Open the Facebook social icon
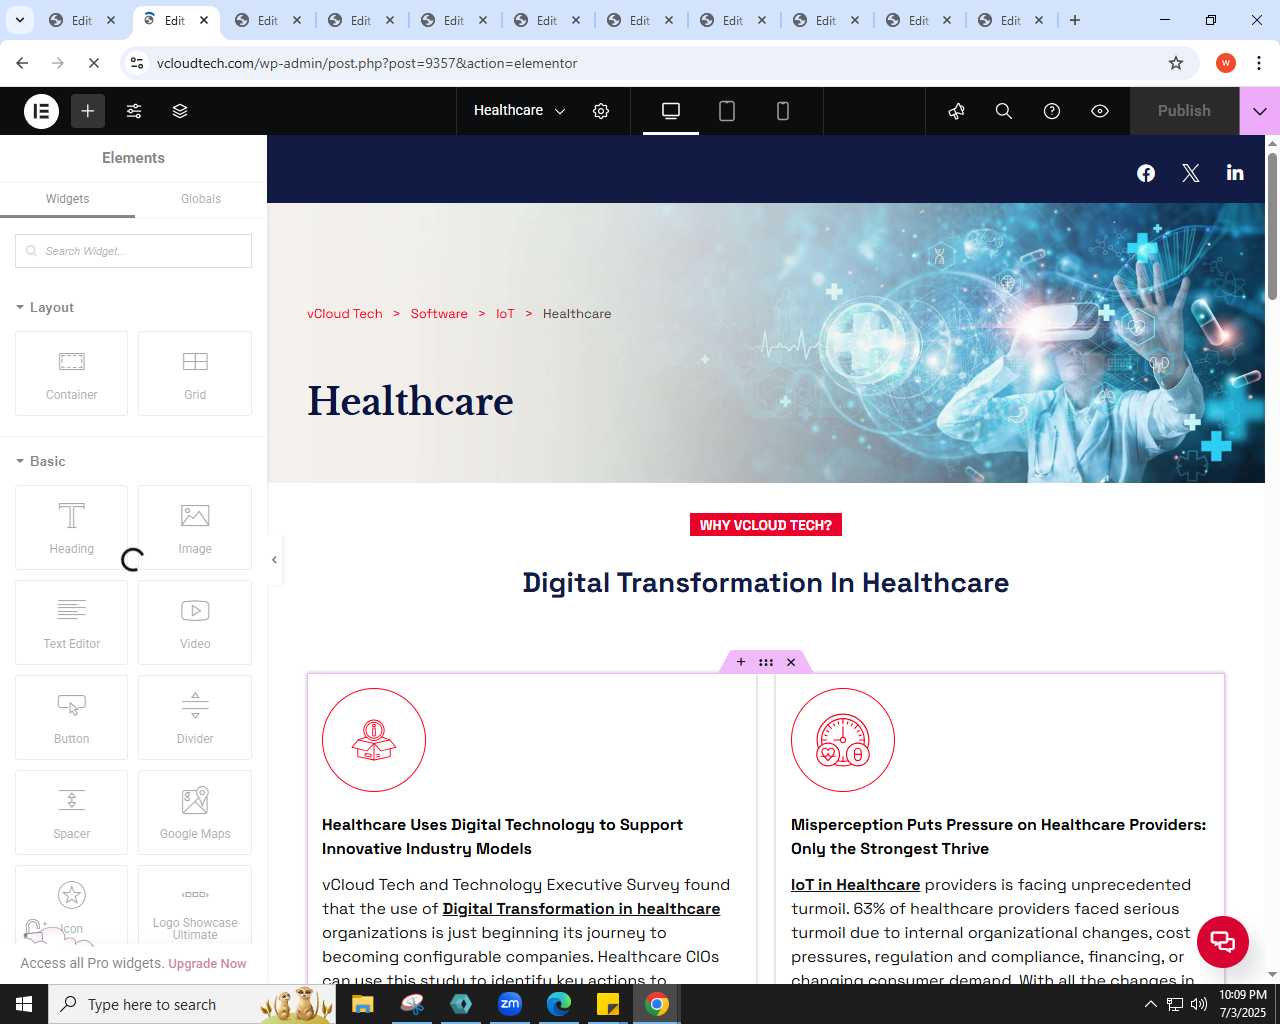Image resolution: width=1280 pixels, height=1024 pixels. (x=1146, y=173)
